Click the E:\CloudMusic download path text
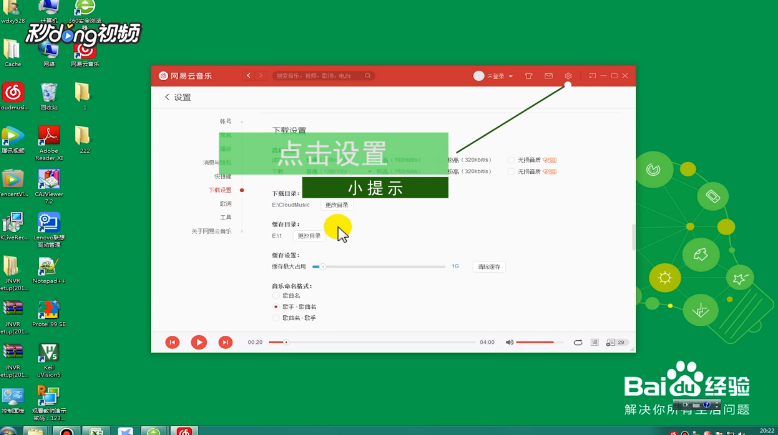This screenshot has height=435, width=778. pyautogui.click(x=291, y=205)
